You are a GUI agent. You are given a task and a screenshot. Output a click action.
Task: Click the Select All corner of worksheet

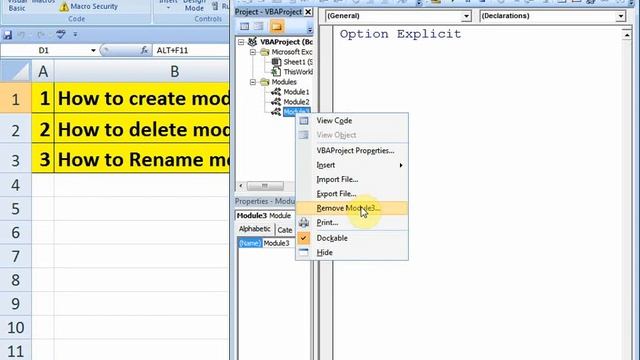click(x=16, y=71)
